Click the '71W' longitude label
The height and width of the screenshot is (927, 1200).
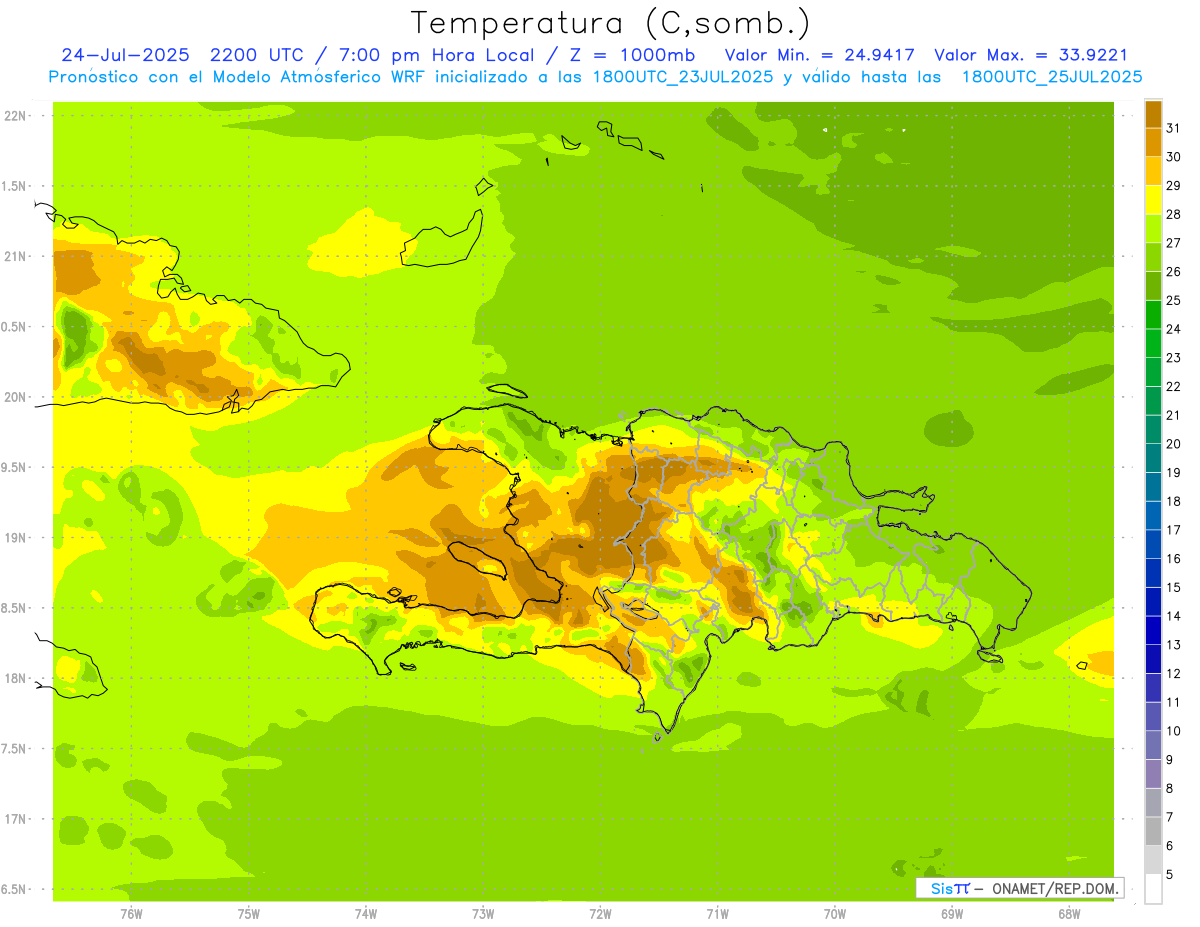tap(717, 914)
